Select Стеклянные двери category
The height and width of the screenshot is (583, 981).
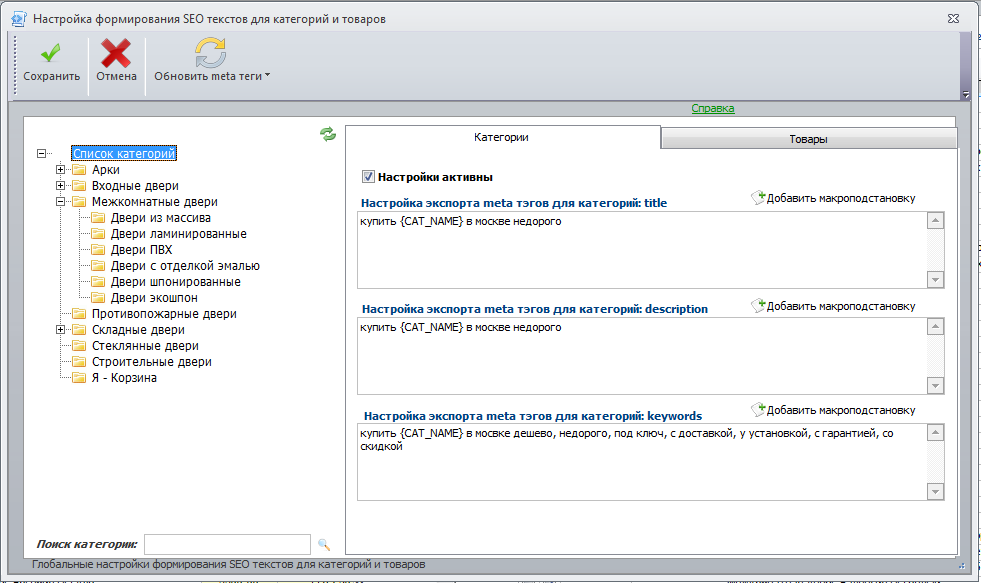(145, 346)
